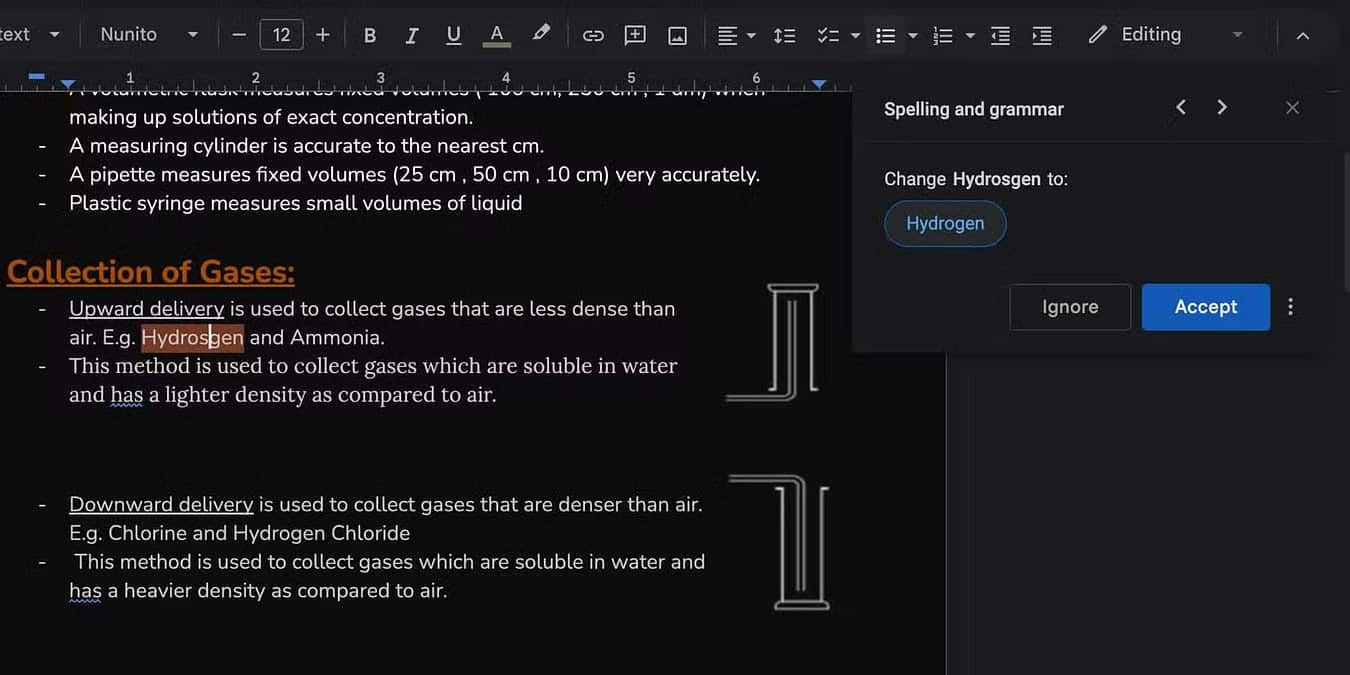Click the Plastic syringe measures line
Image resolution: width=1350 pixels, height=675 pixels.
(296, 204)
